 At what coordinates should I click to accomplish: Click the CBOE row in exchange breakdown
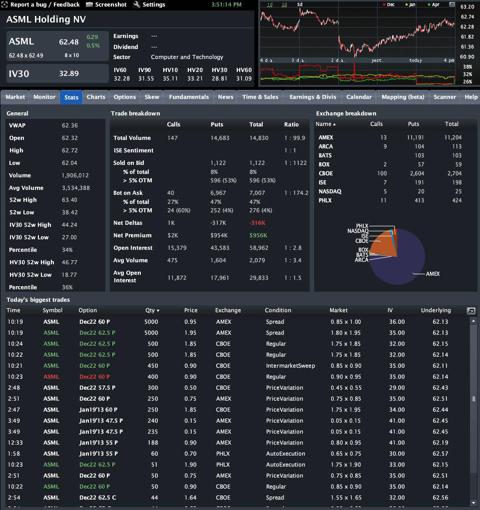click(395, 173)
